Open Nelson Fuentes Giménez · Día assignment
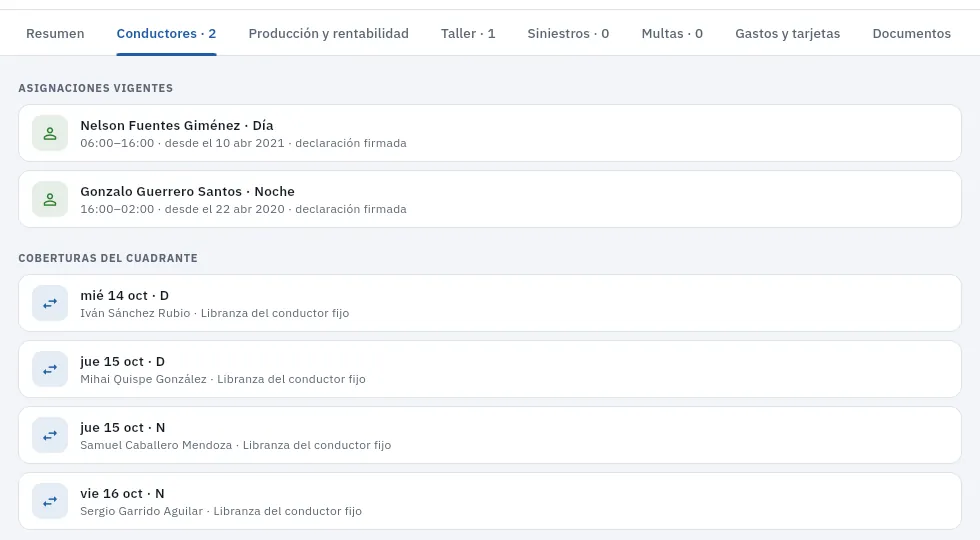The width and height of the screenshot is (980, 540). pos(490,133)
